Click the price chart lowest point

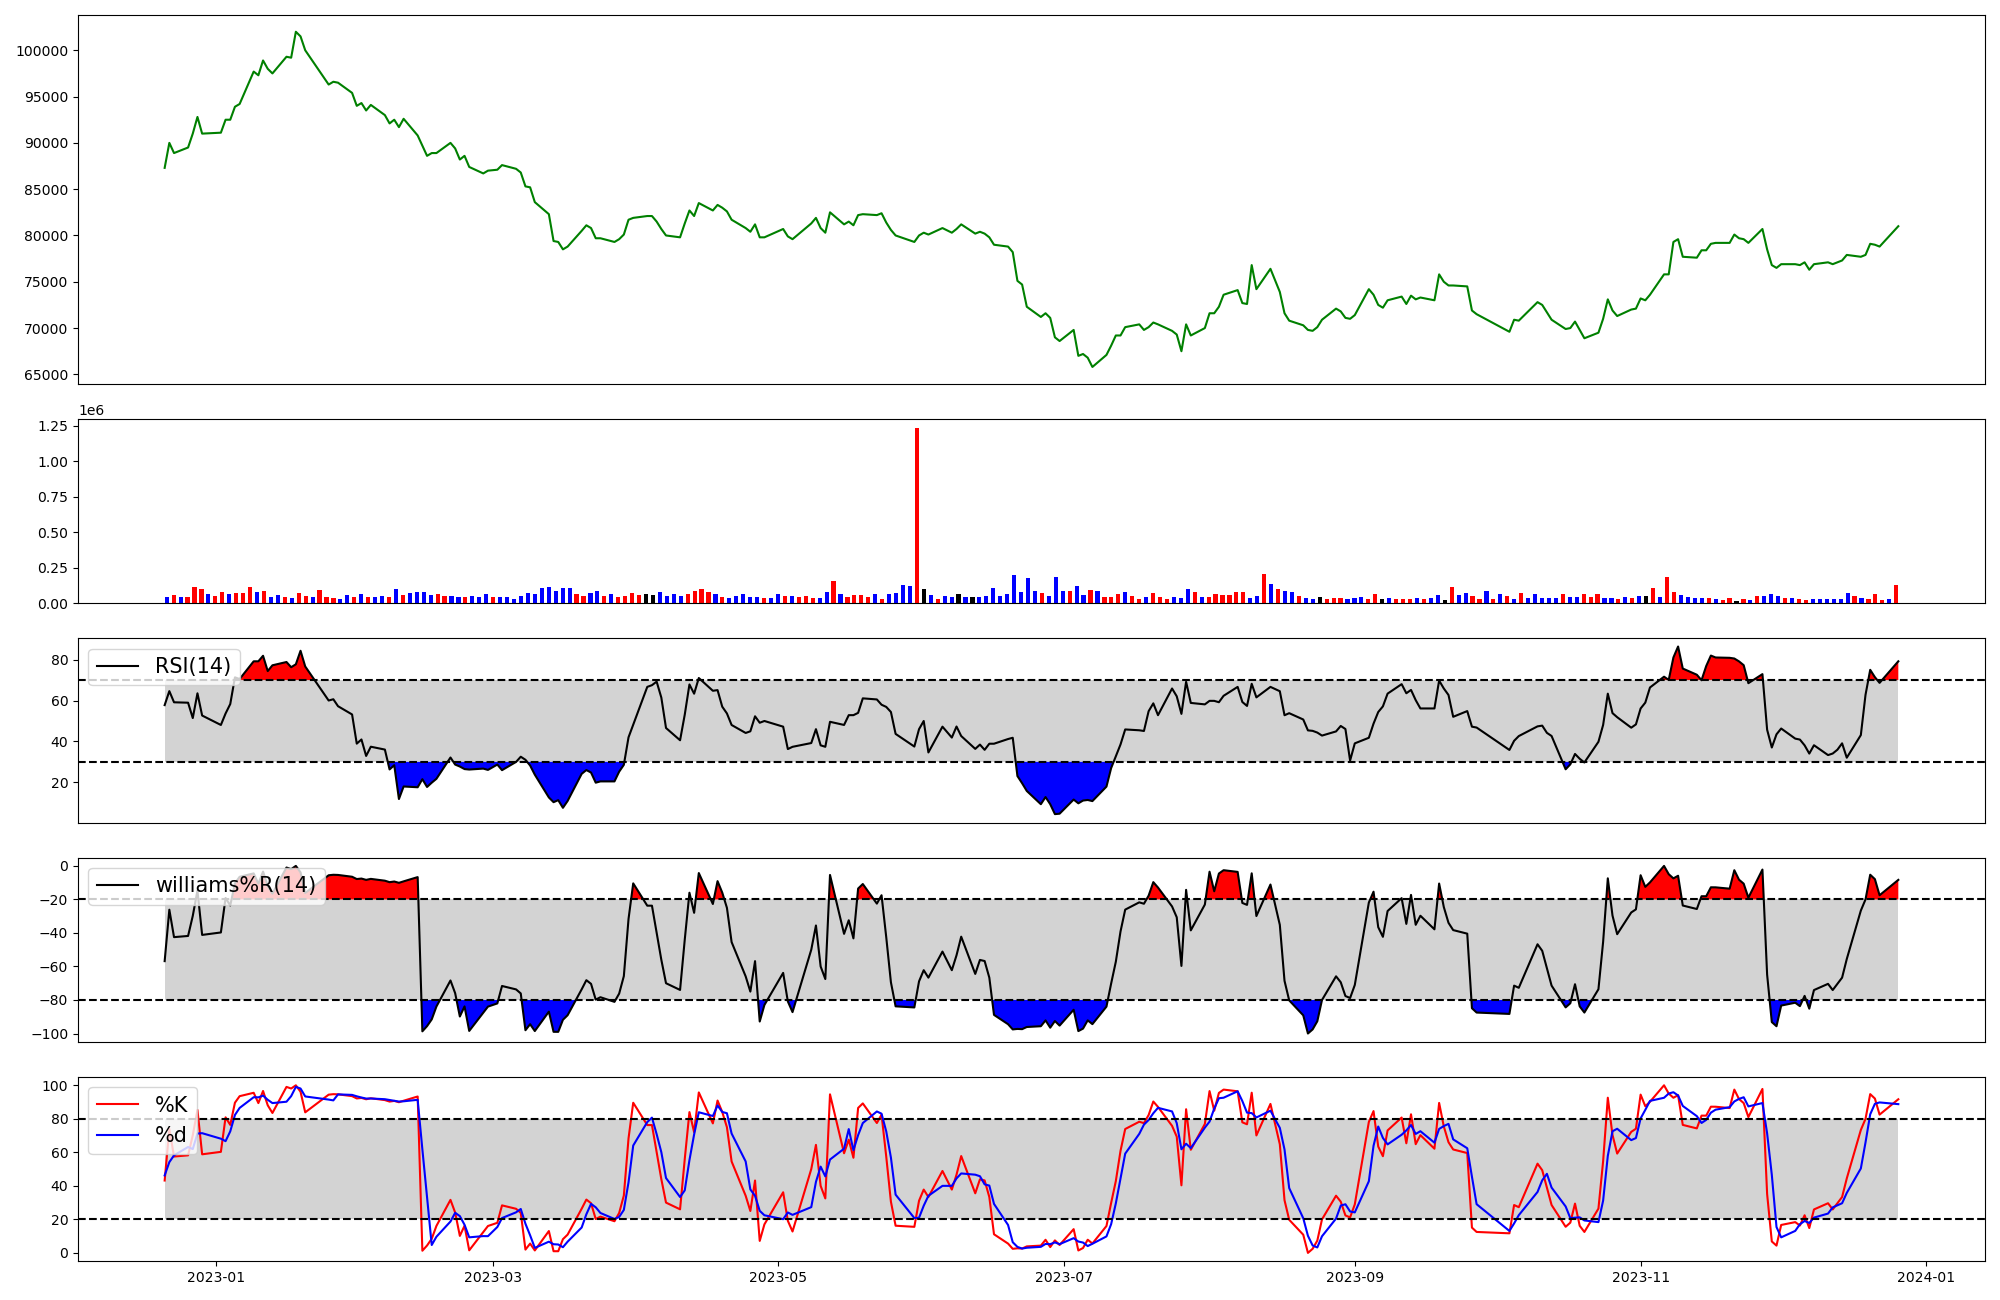(x=1092, y=367)
